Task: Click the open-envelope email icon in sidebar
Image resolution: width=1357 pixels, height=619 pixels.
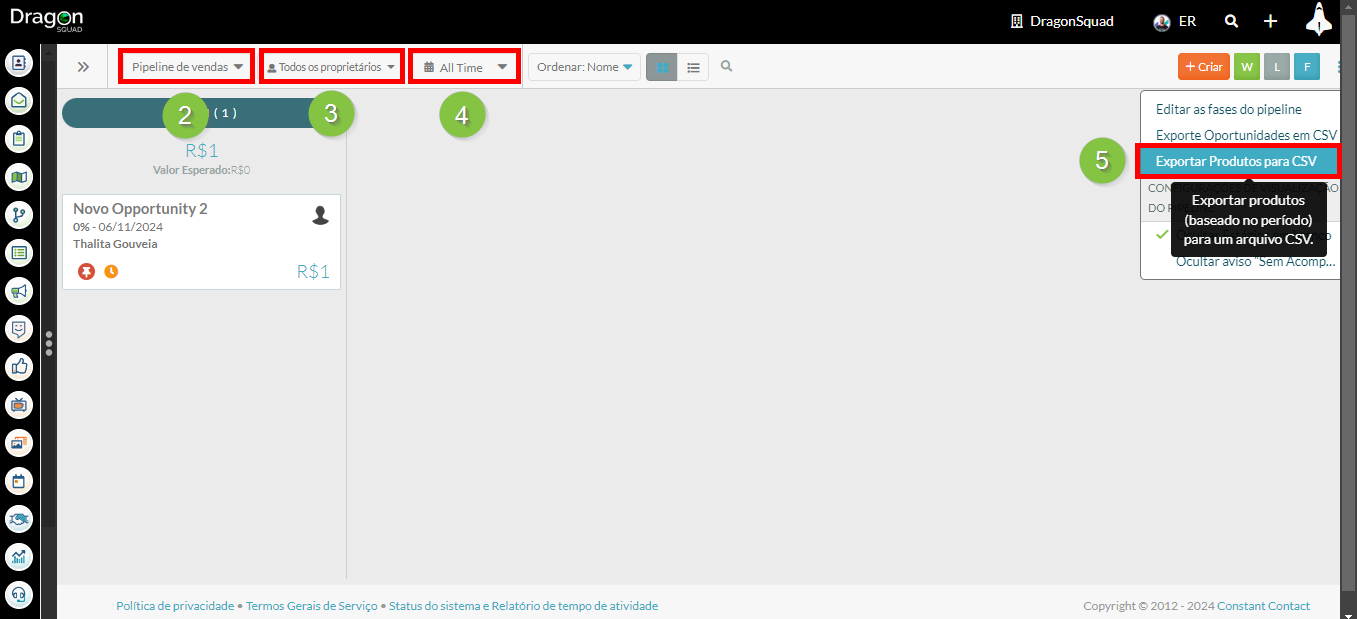Action: [x=19, y=101]
